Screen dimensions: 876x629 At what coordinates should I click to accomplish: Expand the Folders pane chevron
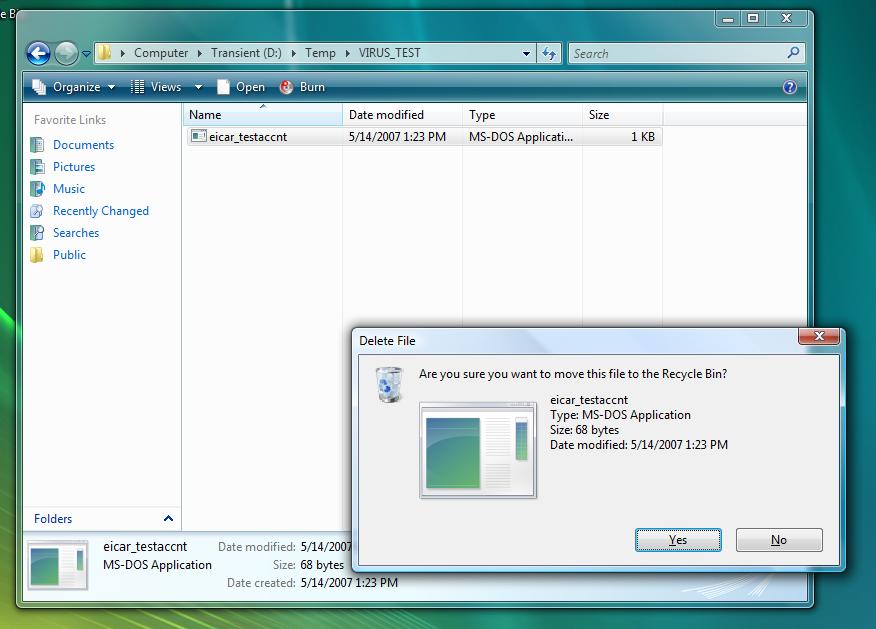point(168,519)
